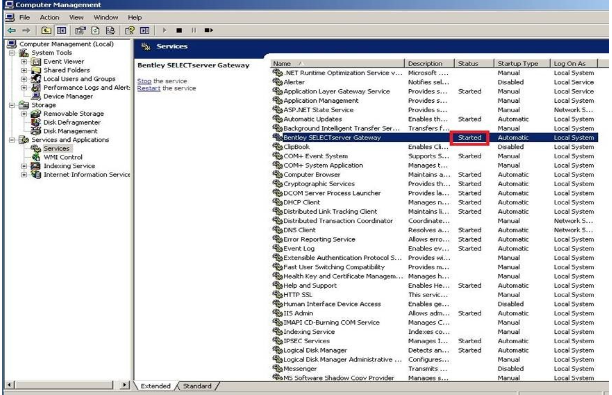Click the Forward arrow in the toolbar
The image size is (612, 395).
pyautogui.click(x=26, y=30)
